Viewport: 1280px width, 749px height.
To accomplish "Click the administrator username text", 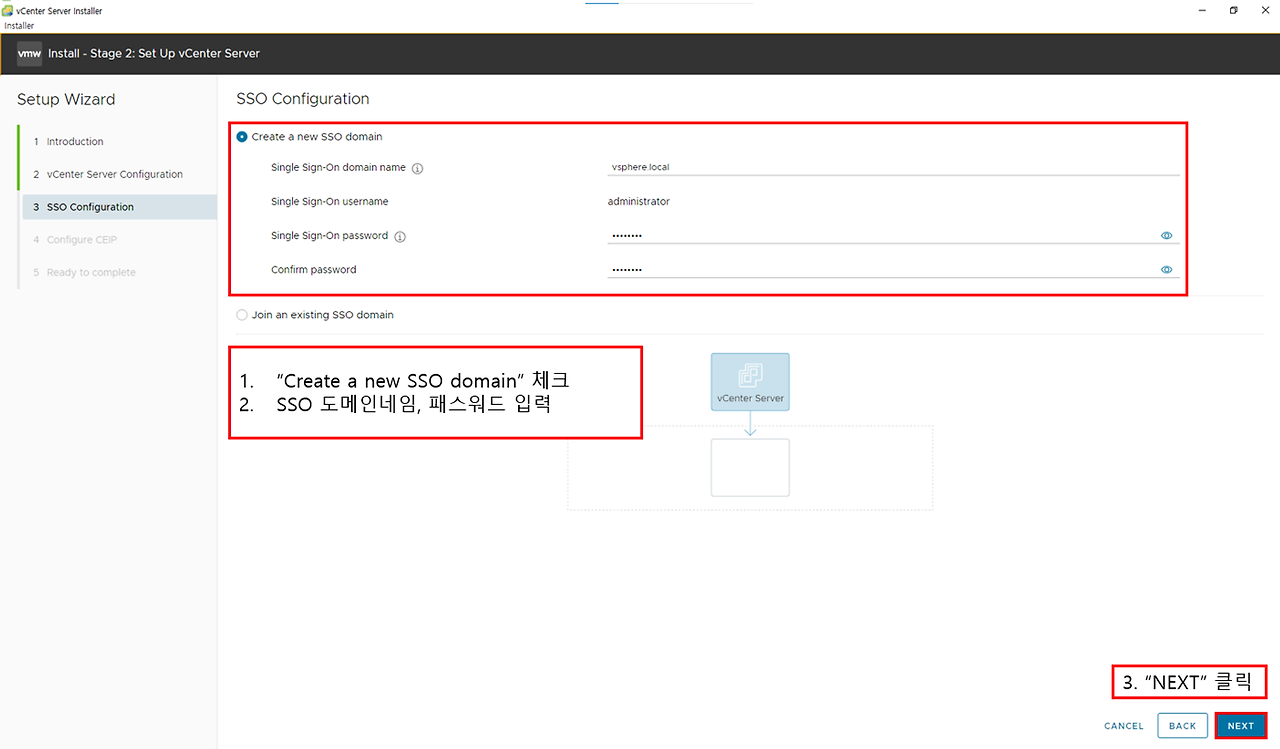I will click(639, 202).
